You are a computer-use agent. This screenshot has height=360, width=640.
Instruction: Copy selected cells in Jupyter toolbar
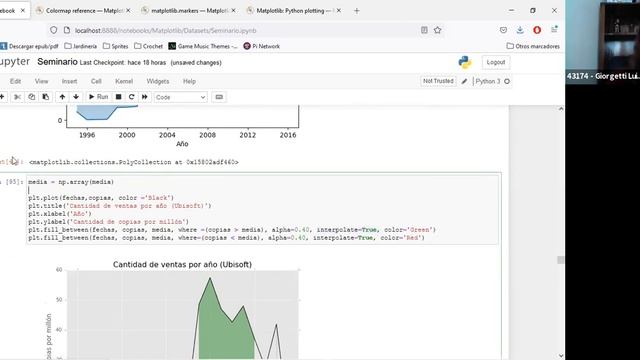pos(31,97)
